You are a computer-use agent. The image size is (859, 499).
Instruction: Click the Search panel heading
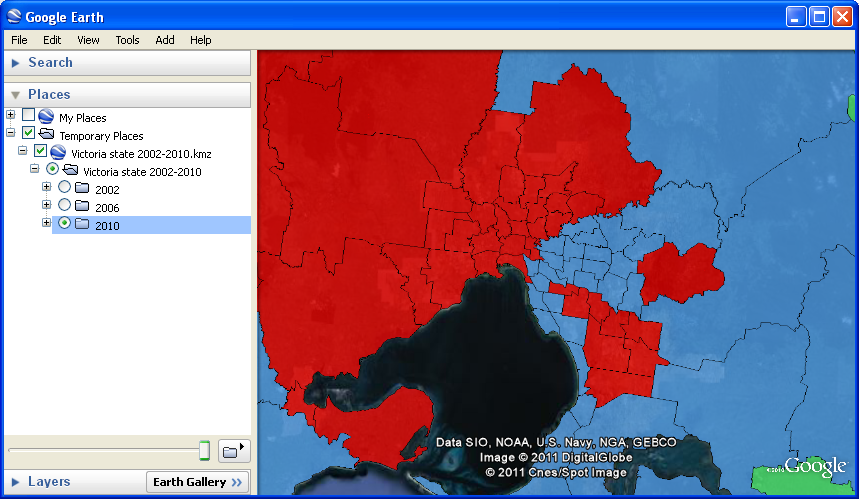tap(50, 62)
